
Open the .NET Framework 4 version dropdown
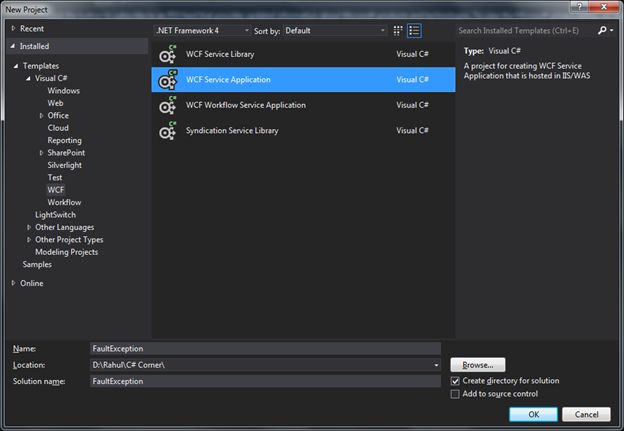click(x=202, y=31)
